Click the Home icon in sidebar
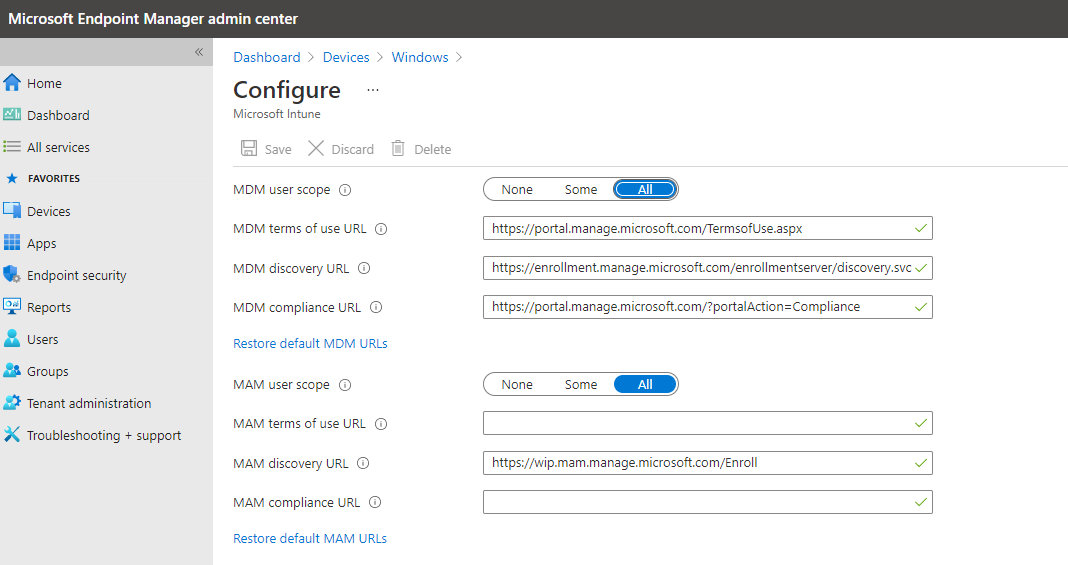 tap(12, 83)
